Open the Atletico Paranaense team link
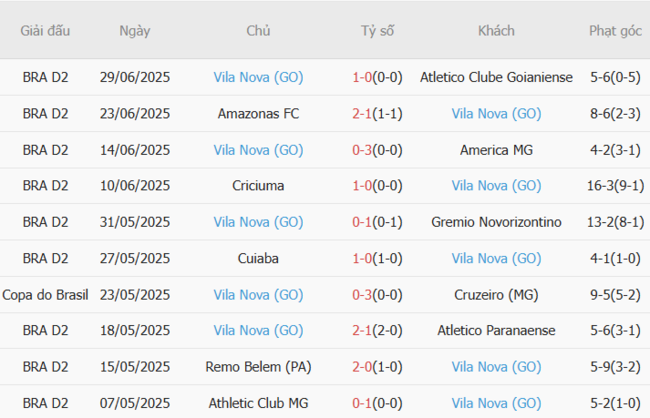 pos(496,331)
